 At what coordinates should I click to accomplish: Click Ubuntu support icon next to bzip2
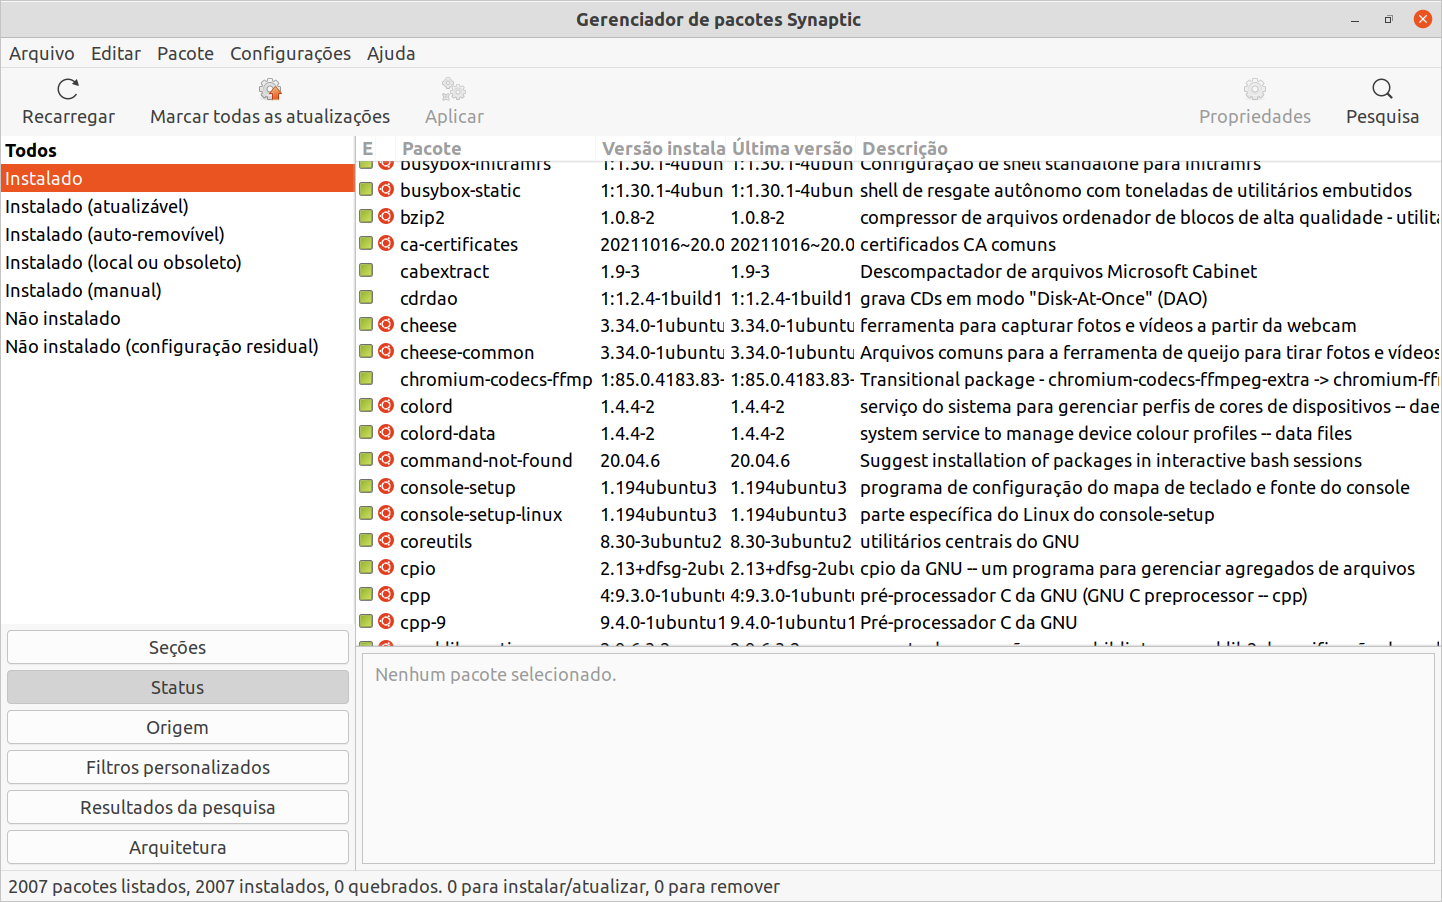tap(386, 216)
